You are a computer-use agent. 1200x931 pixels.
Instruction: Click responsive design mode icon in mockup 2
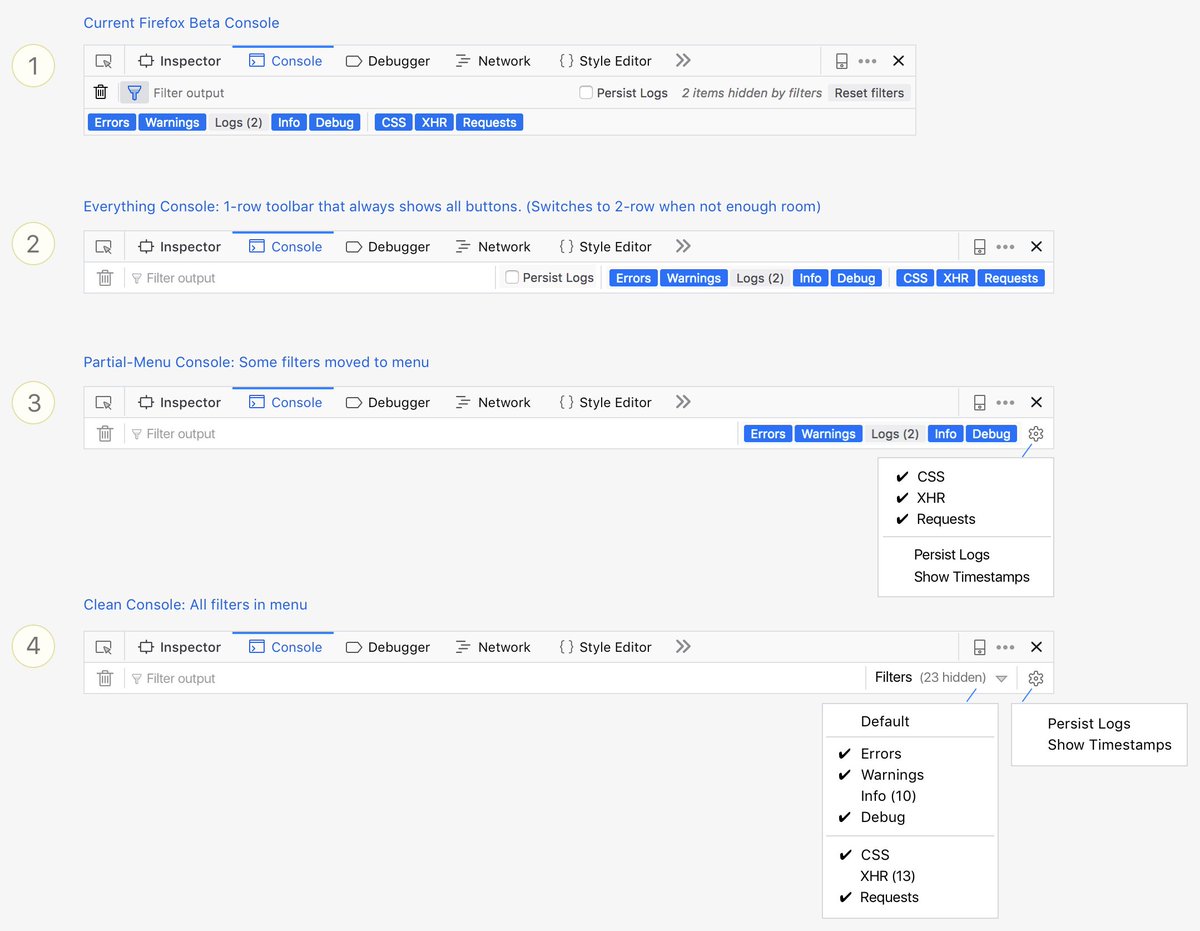[x=980, y=247]
